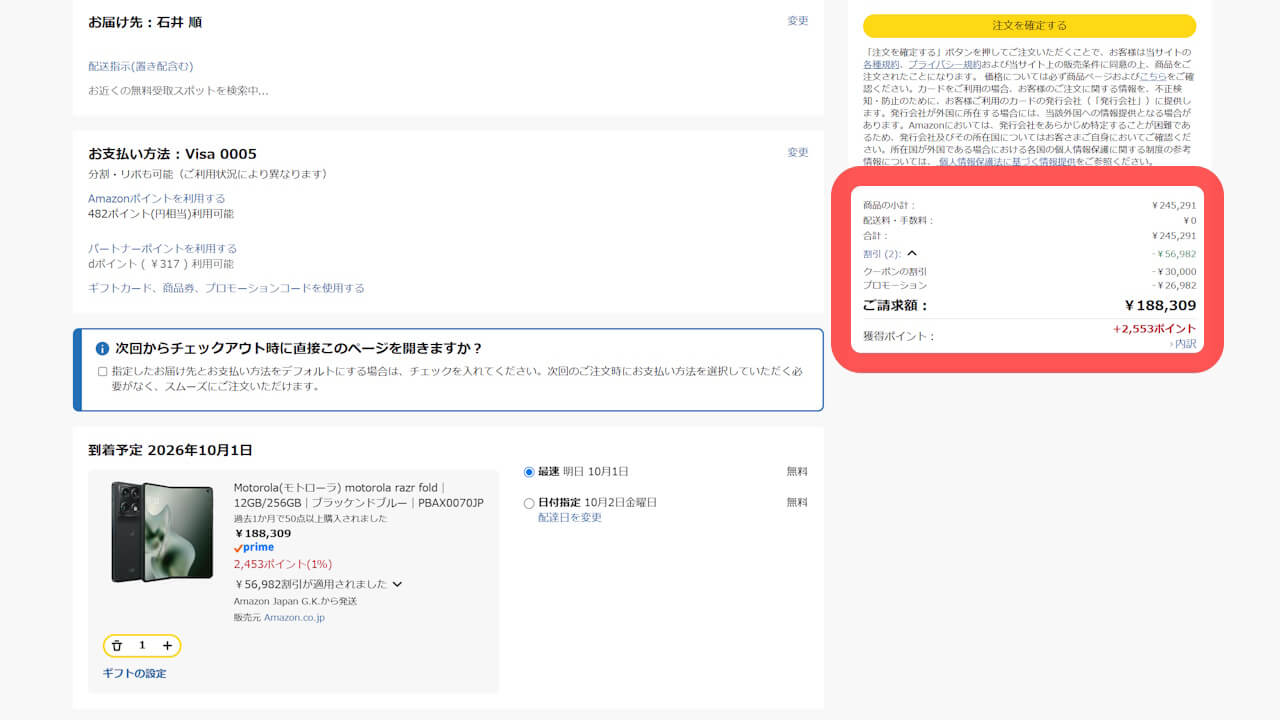
Task: Click the 2,453ポイント(1%) text on the item
Action: (283, 564)
